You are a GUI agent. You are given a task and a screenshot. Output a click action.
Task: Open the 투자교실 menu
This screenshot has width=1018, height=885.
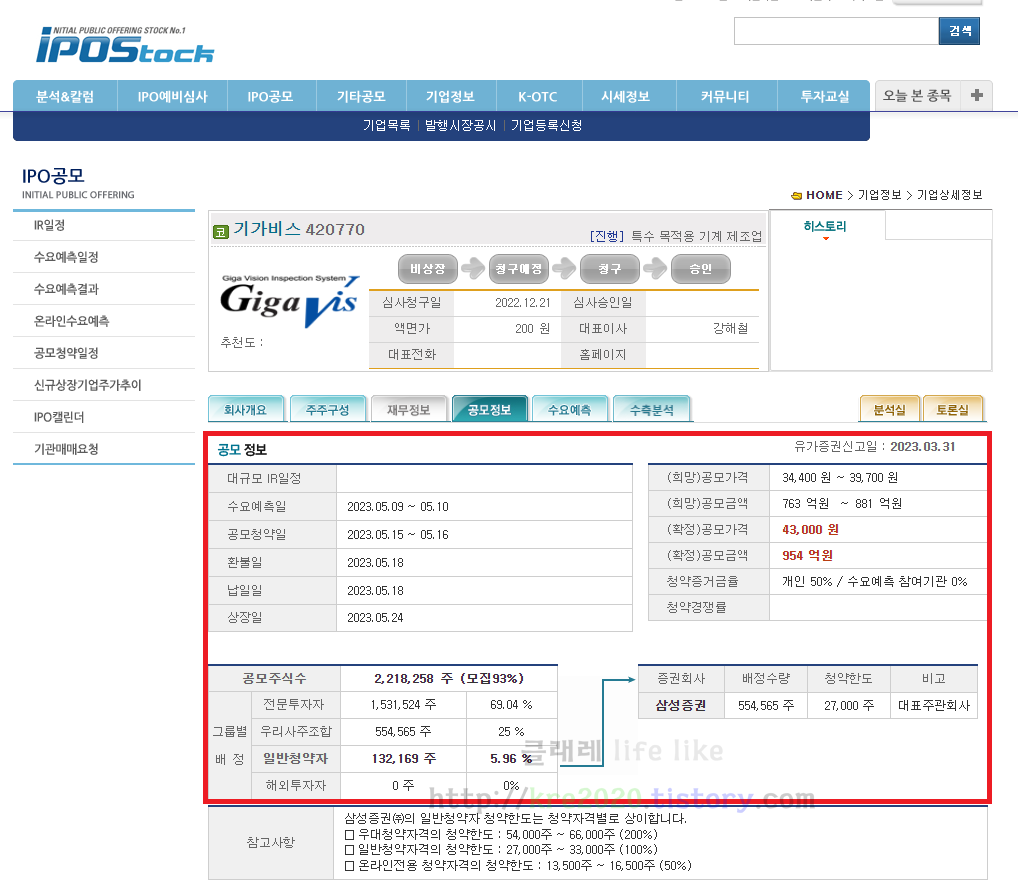click(x=825, y=96)
